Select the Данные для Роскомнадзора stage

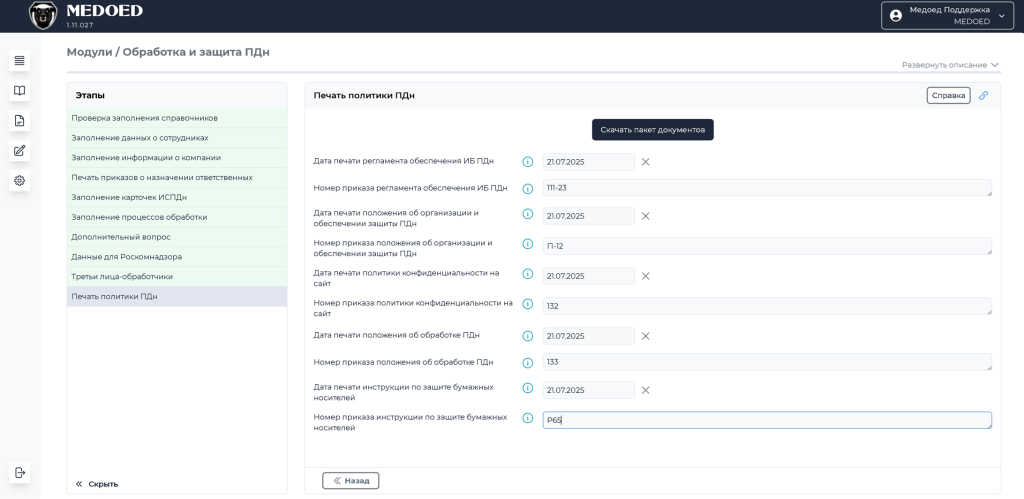click(x=177, y=257)
